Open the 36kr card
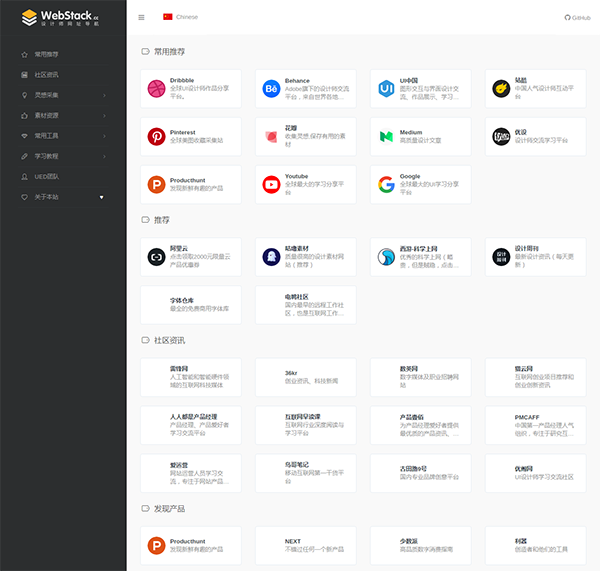The width and height of the screenshot is (600, 571). click(306, 377)
